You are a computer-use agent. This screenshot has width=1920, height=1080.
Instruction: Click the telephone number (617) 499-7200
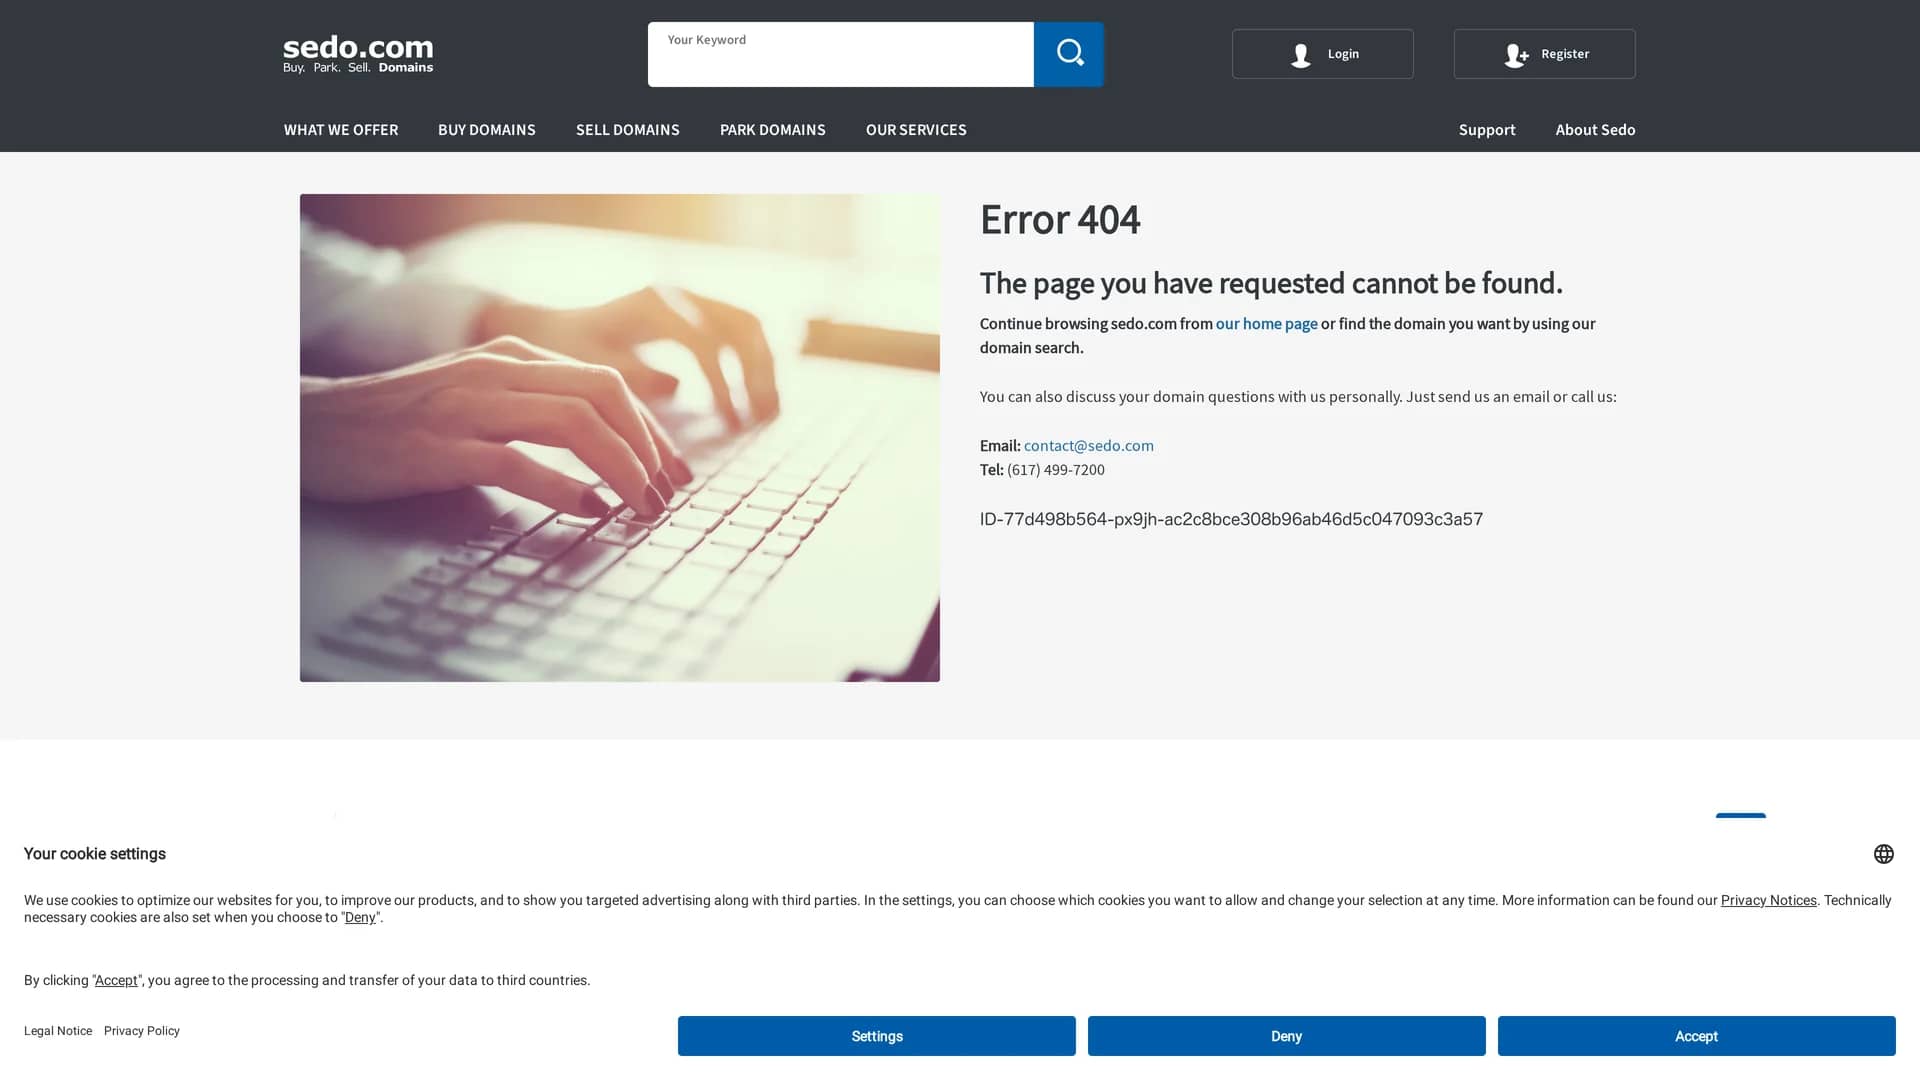click(x=1056, y=470)
